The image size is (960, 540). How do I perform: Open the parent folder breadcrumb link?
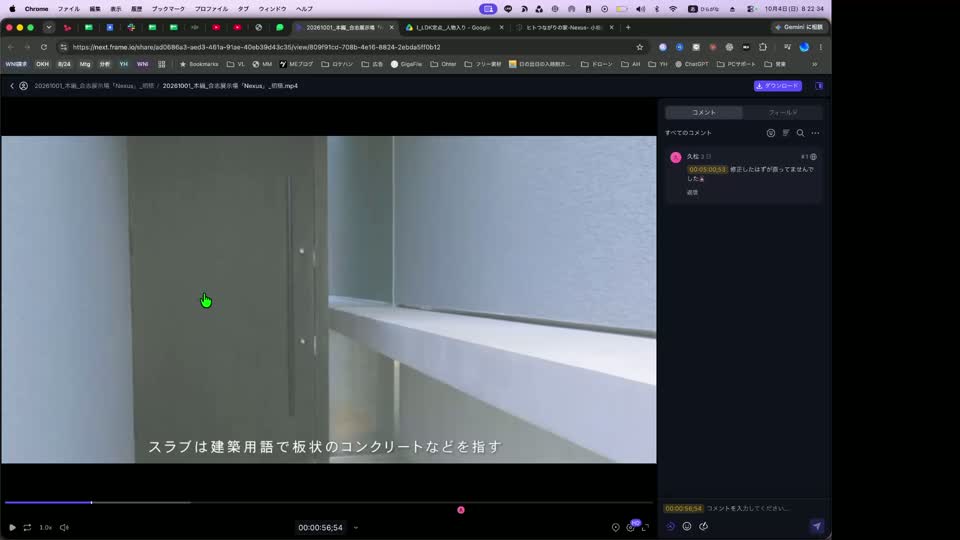pos(94,86)
